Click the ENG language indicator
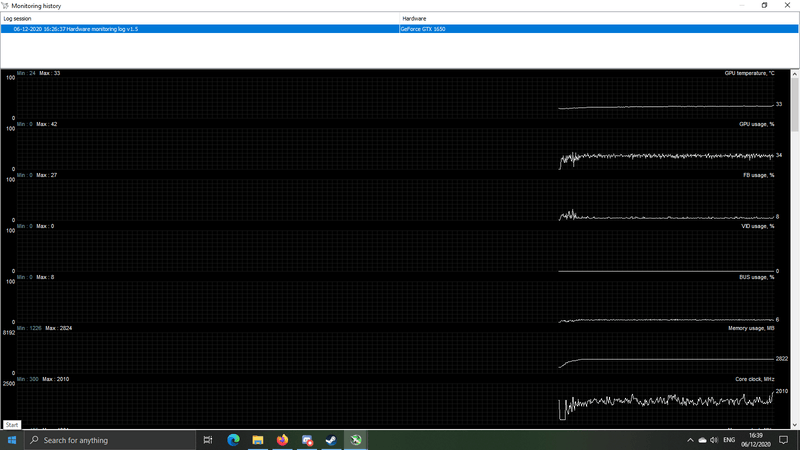 729,440
